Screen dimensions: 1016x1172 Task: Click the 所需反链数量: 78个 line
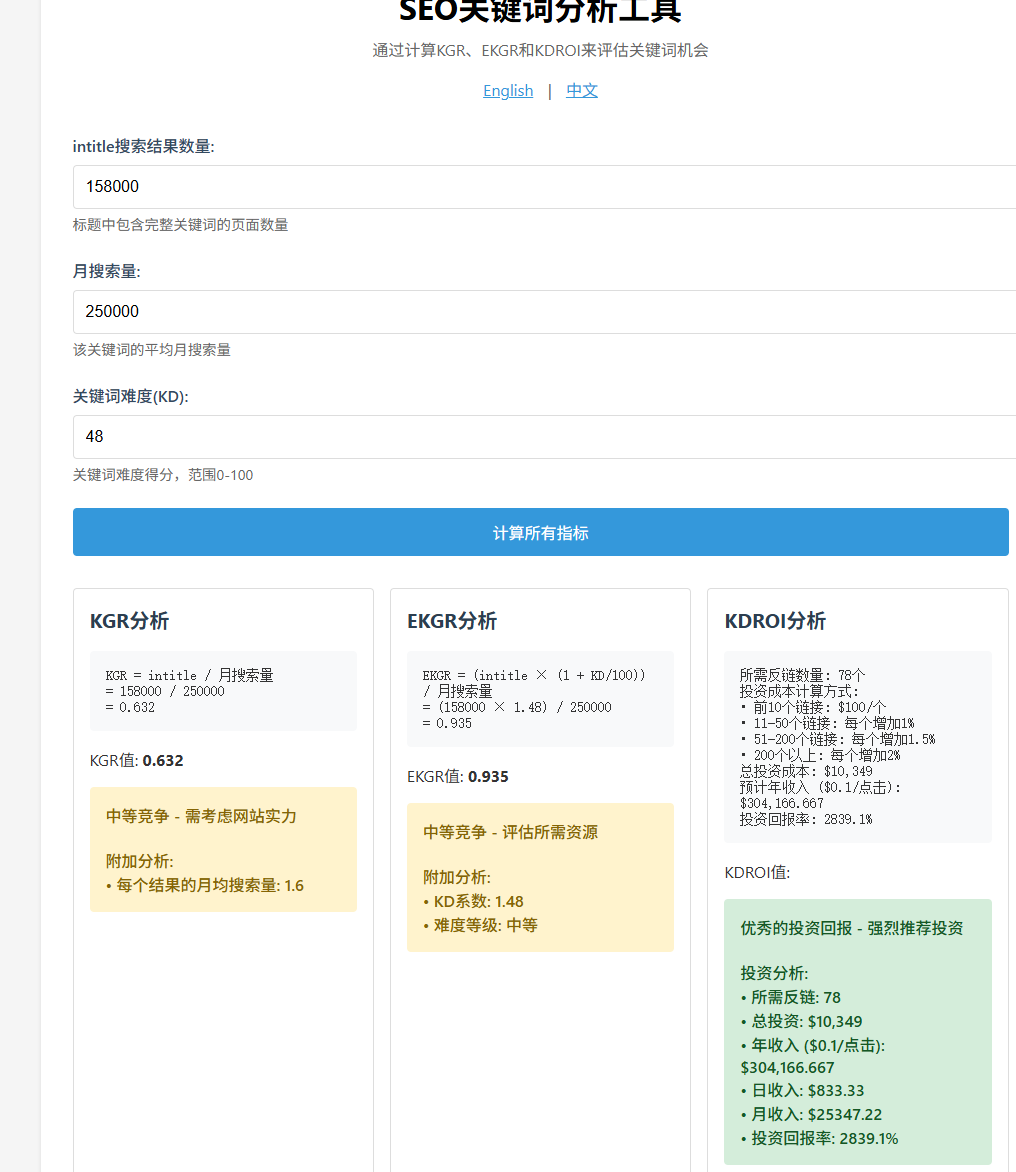802,675
